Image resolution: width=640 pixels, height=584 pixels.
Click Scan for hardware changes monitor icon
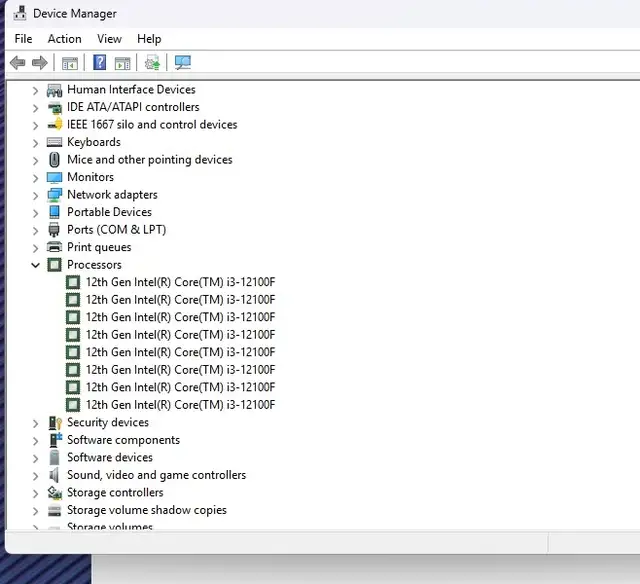(x=182, y=63)
